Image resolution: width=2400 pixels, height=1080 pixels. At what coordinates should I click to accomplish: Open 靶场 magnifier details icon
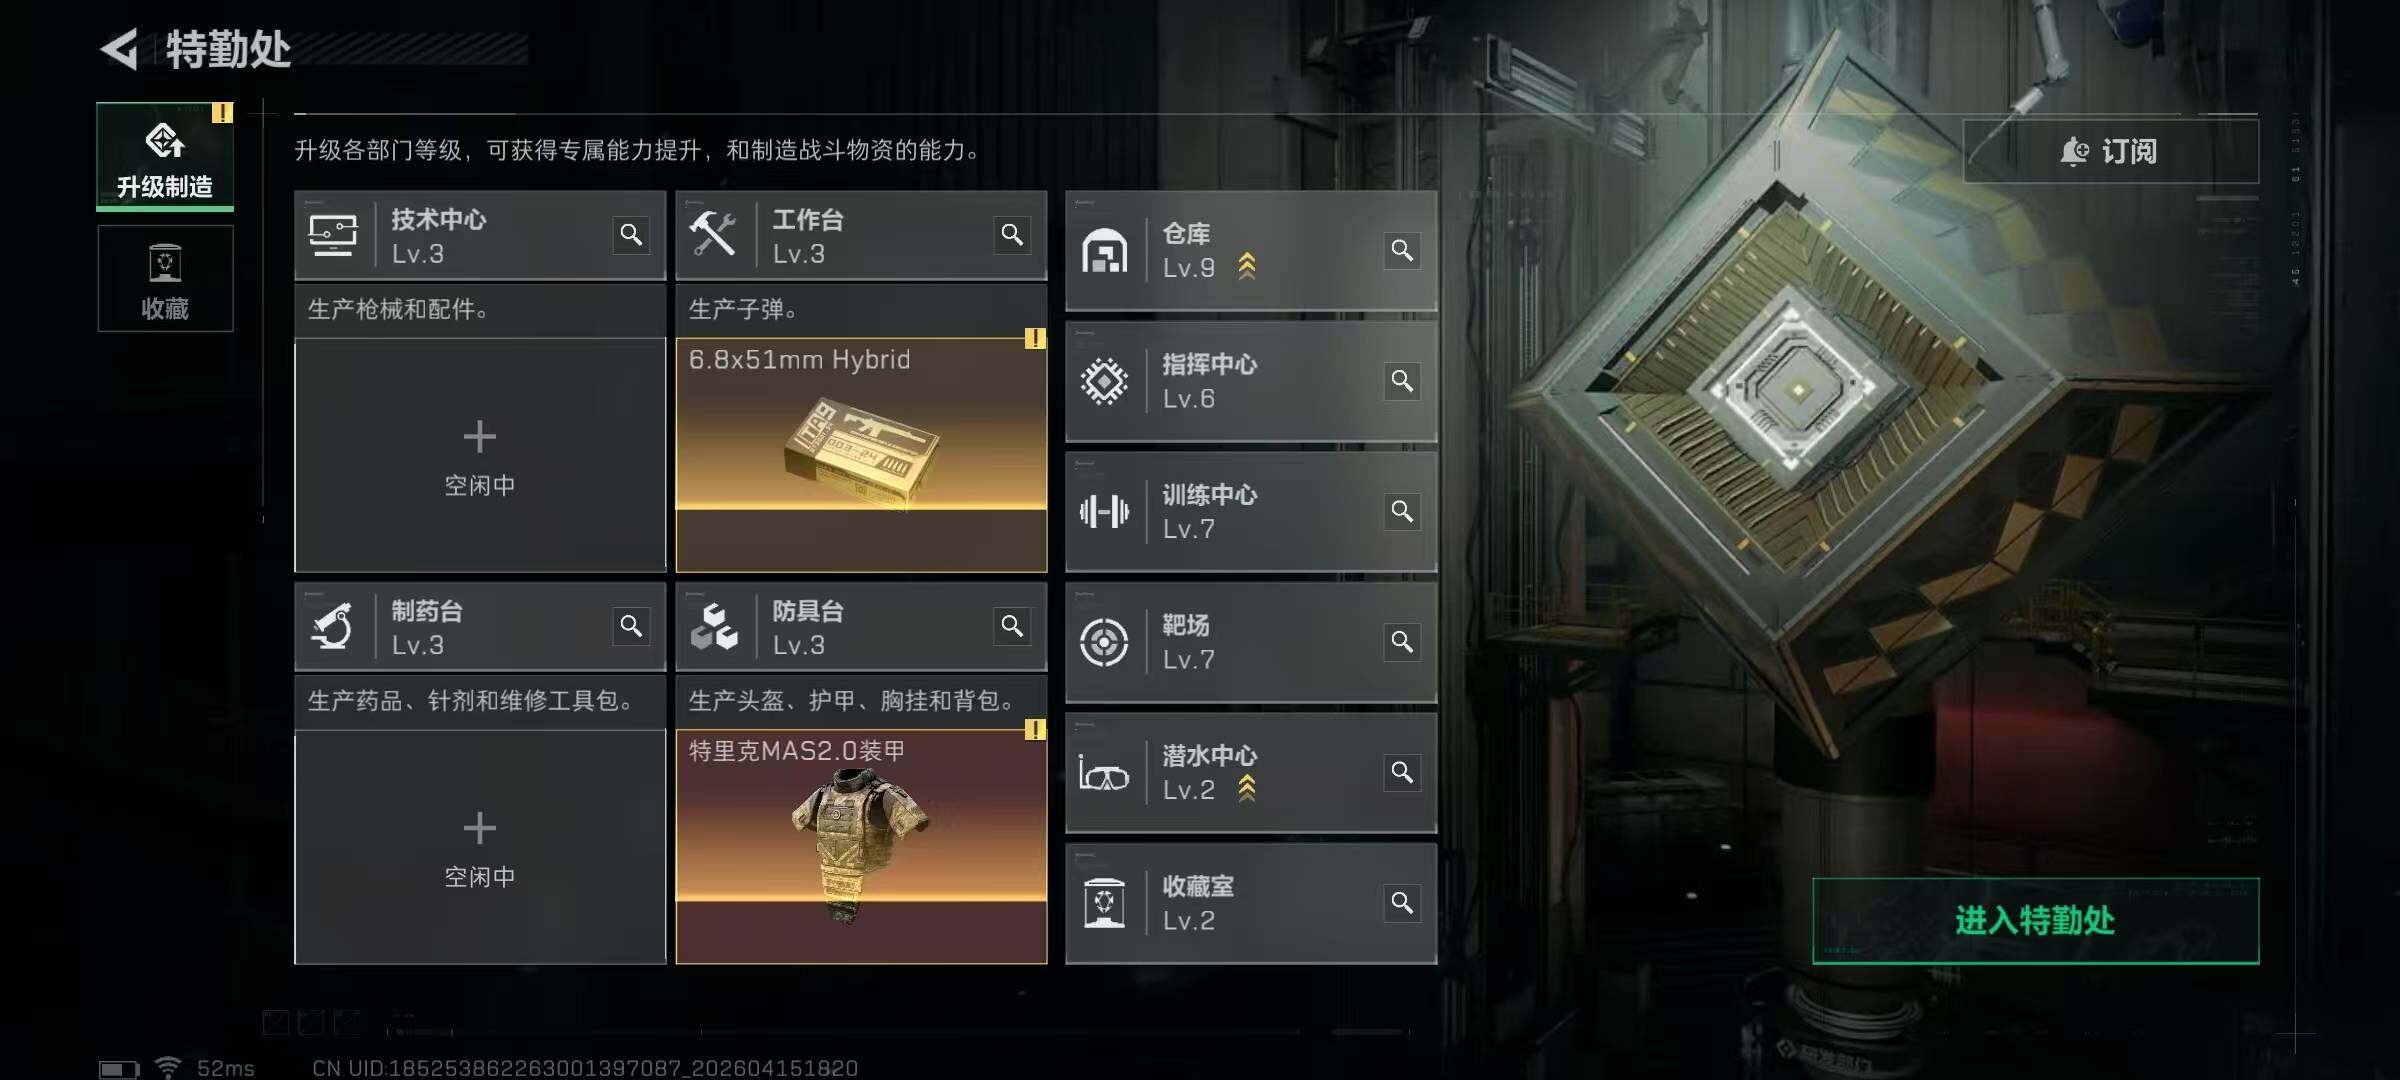click(1402, 642)
